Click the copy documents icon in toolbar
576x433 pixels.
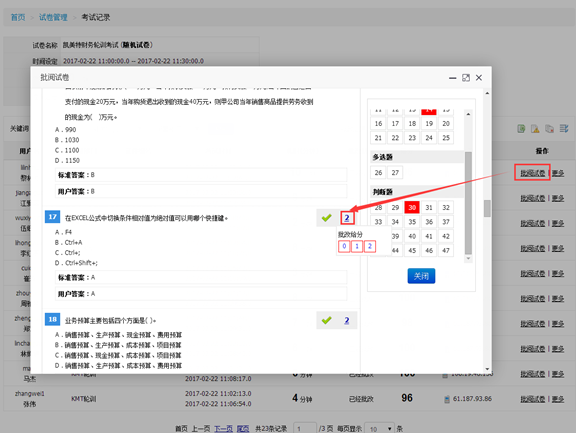550,129
